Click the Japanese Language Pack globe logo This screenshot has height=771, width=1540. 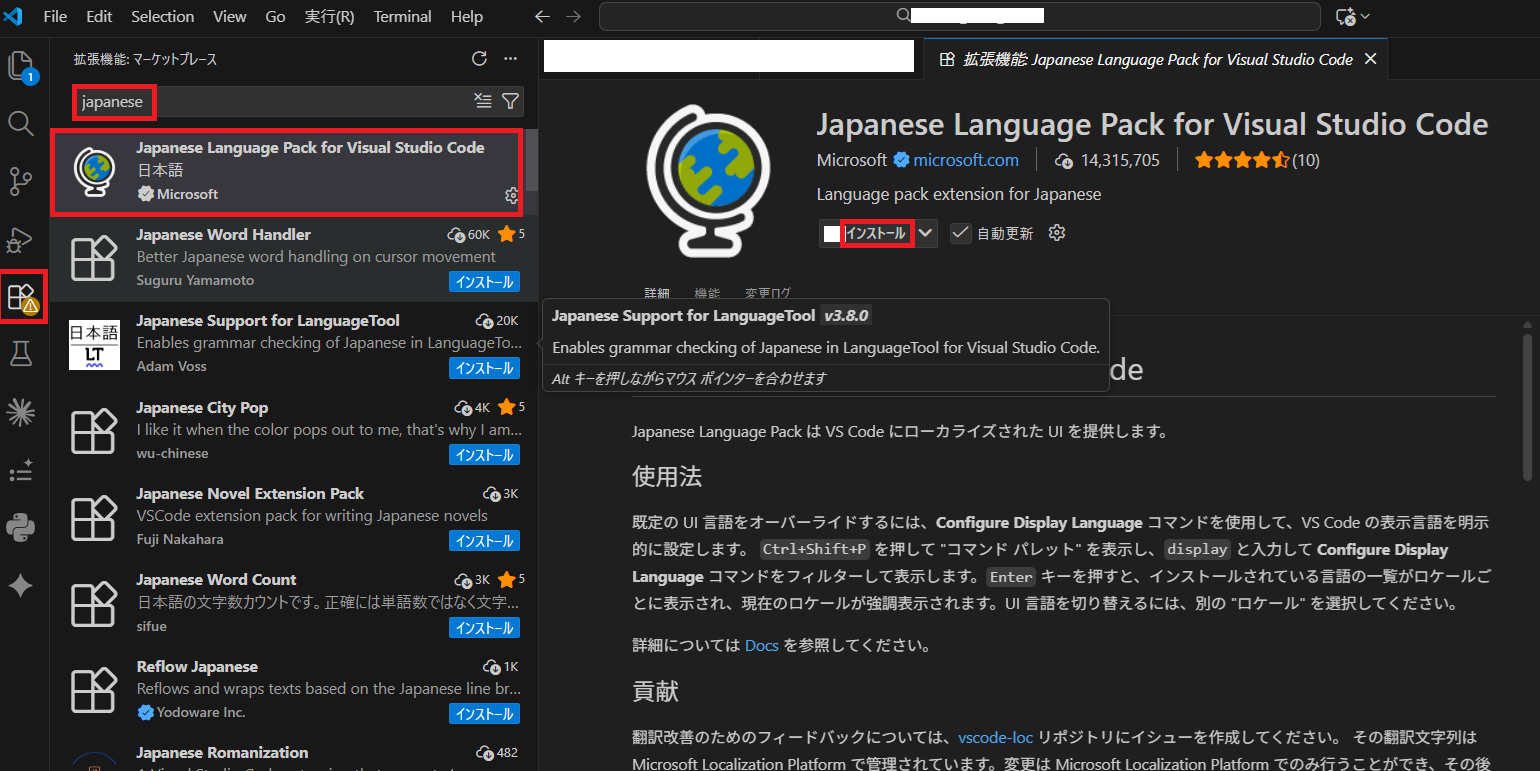coord(707,183)
